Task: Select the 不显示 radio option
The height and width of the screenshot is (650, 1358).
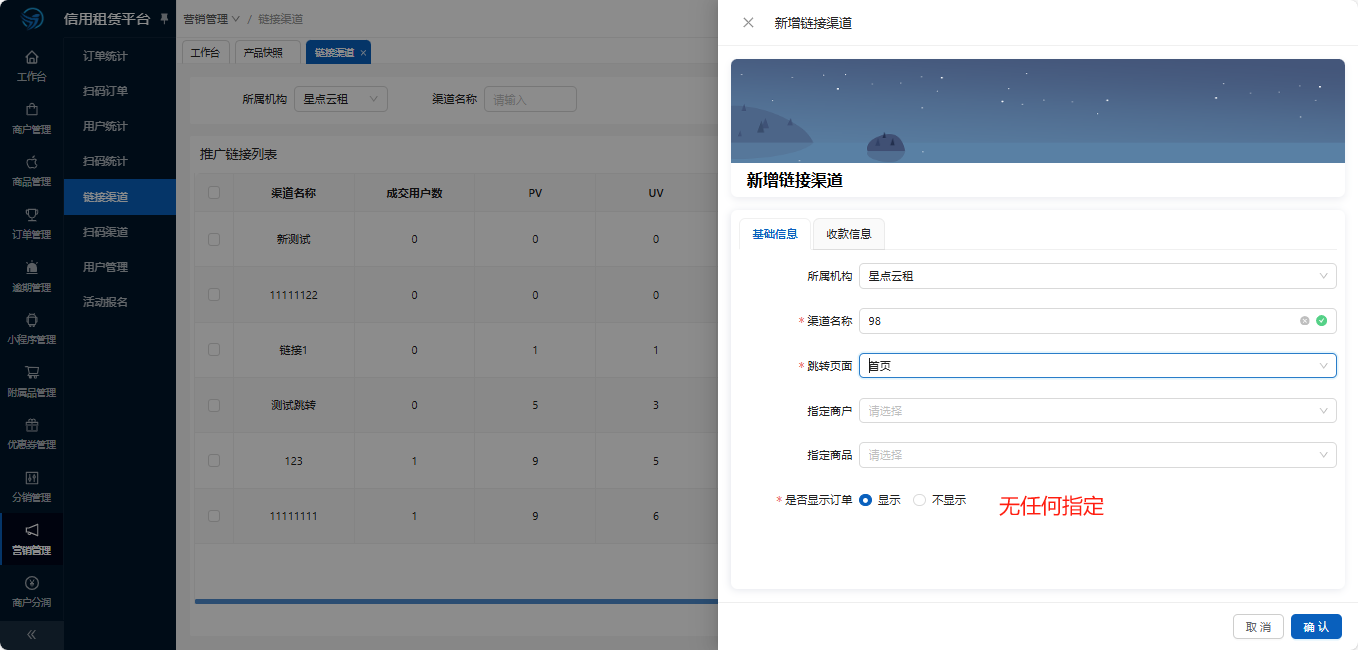Action: (x=919, y=500)
